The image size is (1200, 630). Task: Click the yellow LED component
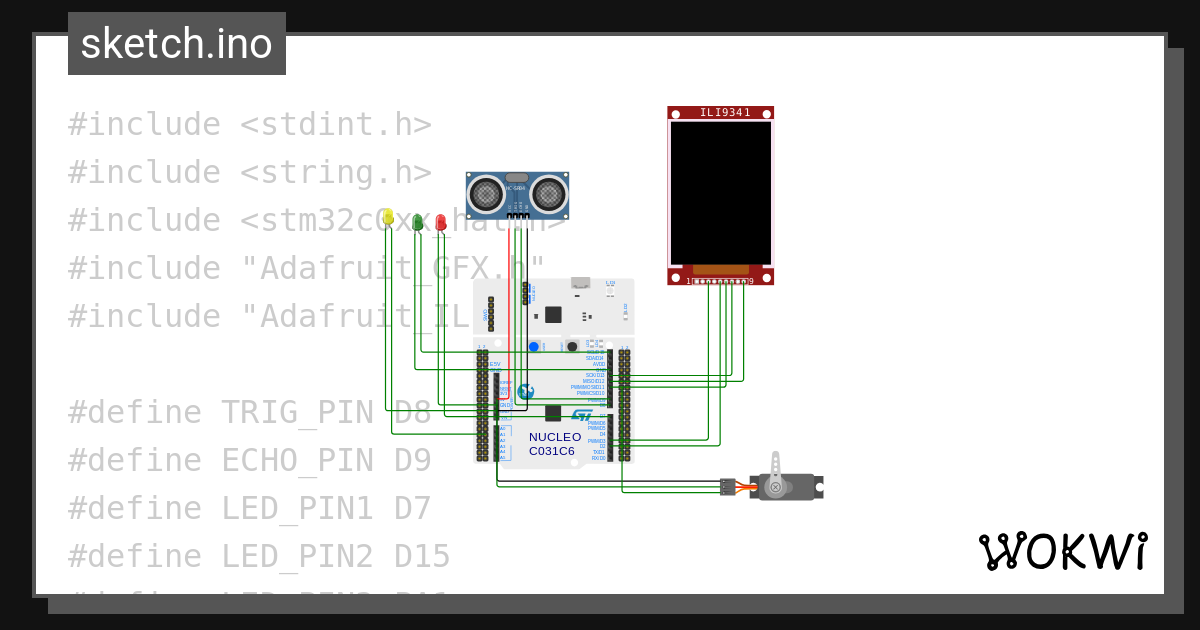(388, 217)
